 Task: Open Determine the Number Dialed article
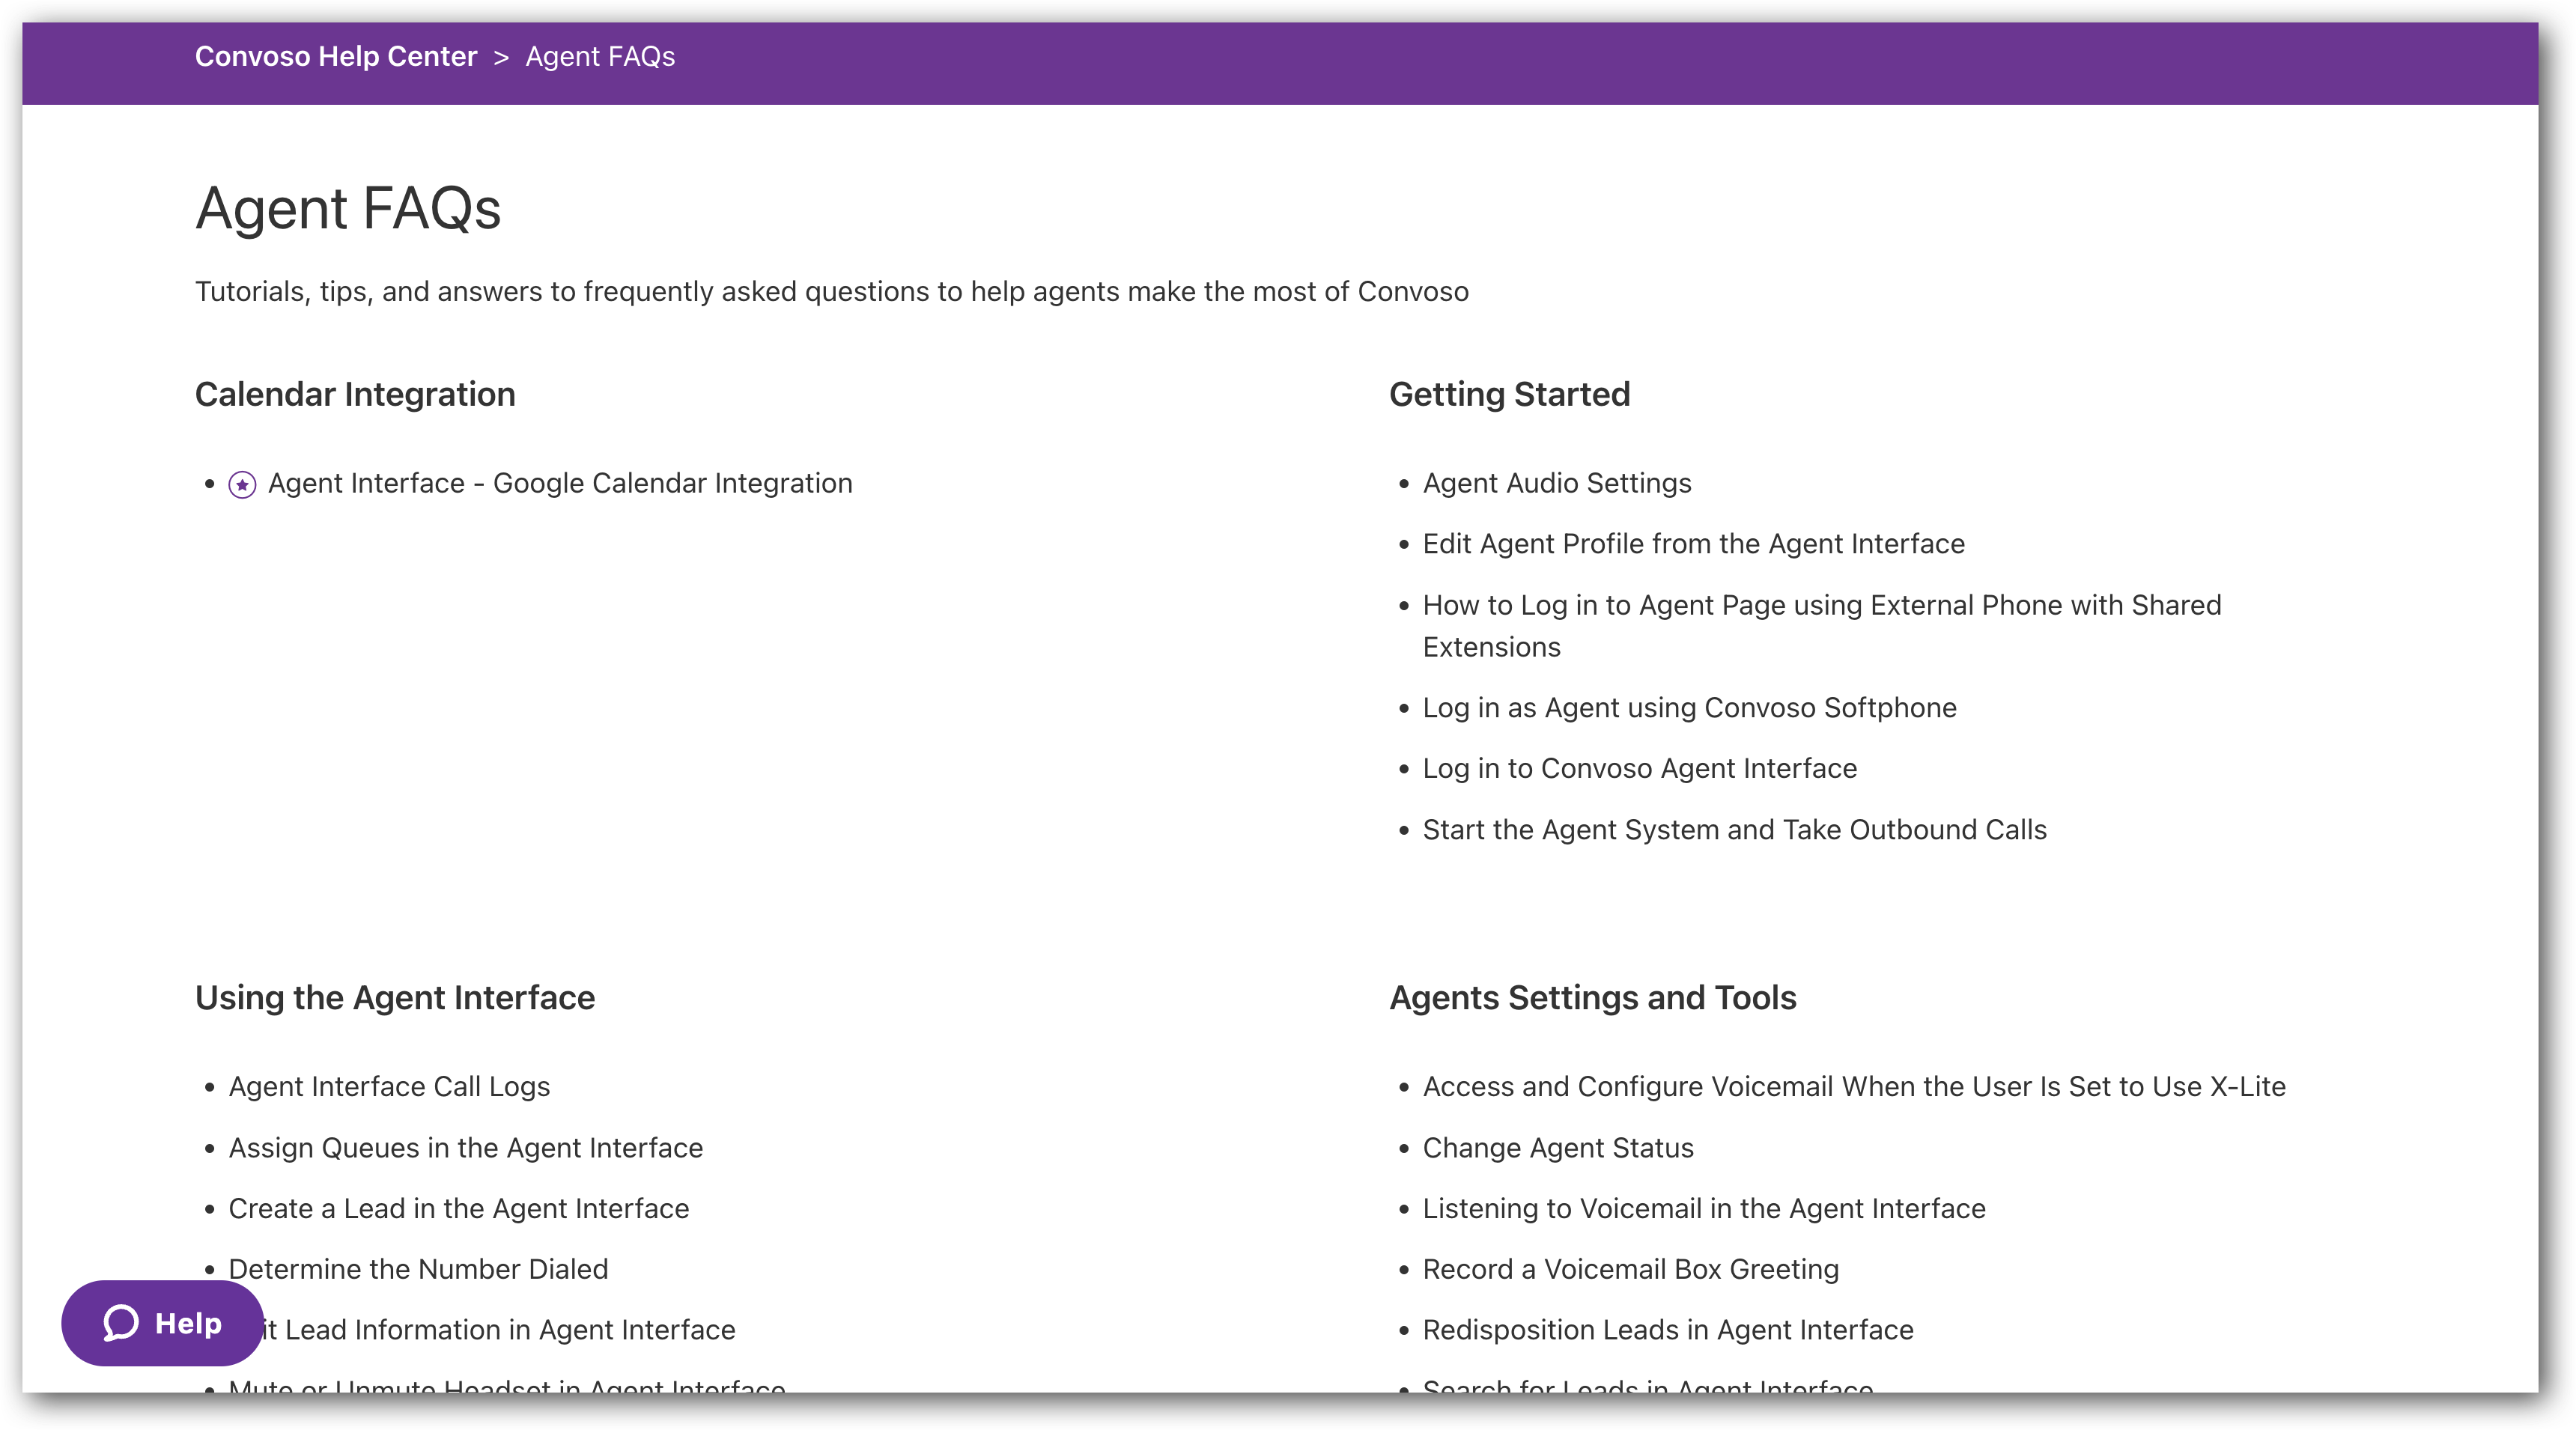coord(418,1270)
